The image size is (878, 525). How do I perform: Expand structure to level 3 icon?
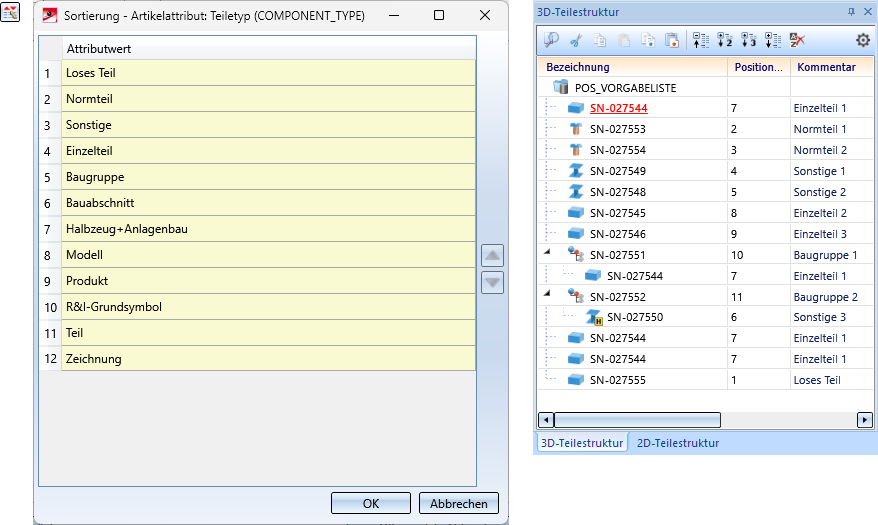coord(749,40)
